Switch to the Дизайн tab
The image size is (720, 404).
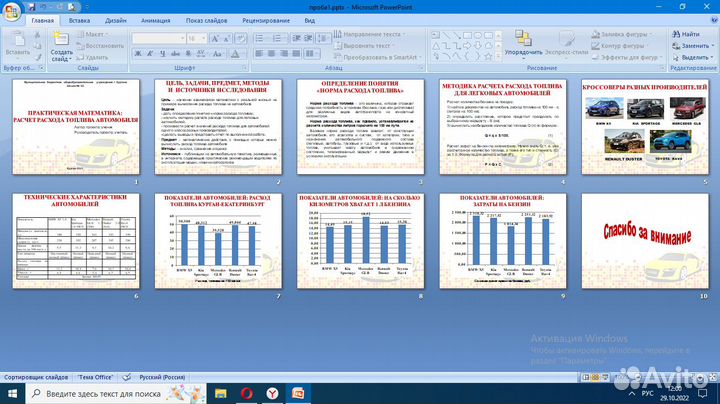tap(116, 21)
